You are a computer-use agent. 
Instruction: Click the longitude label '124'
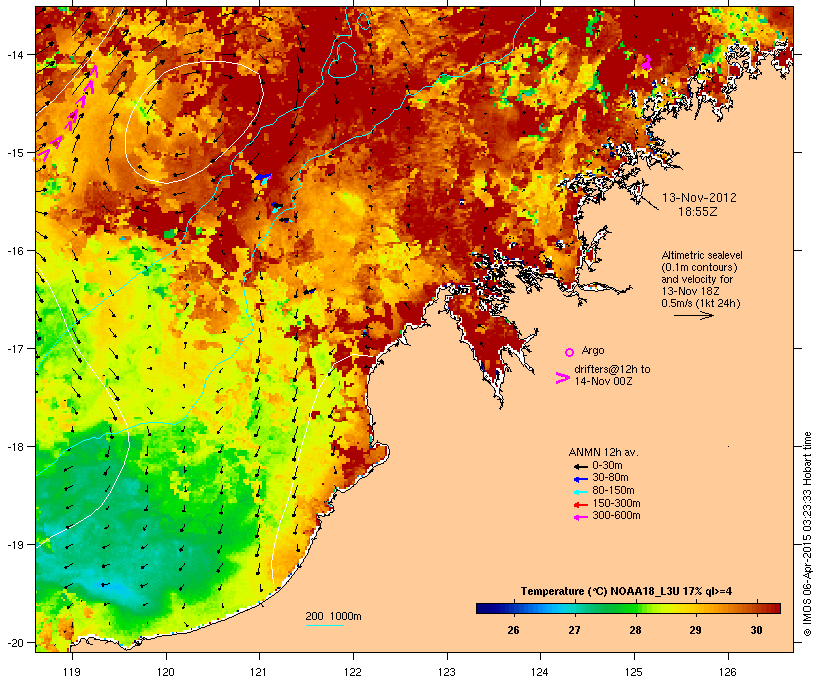pos(540,672)
